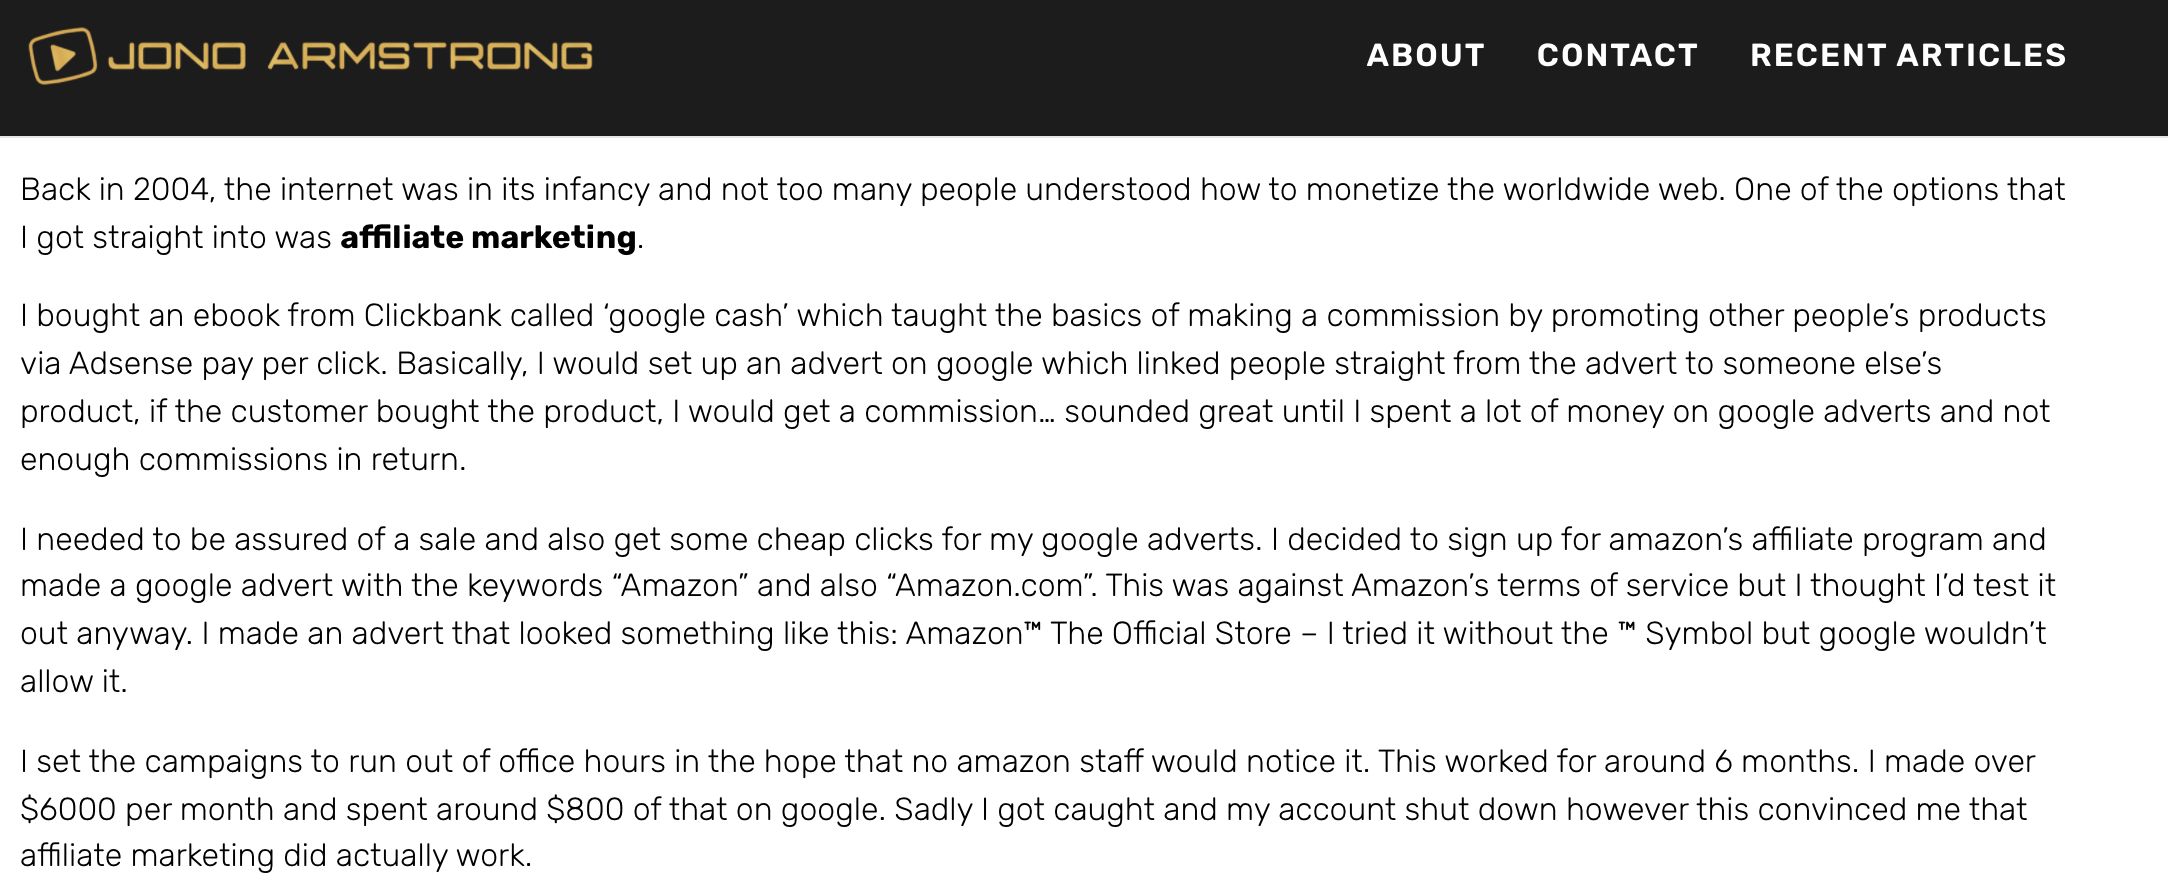Click 'affiliate marketing did actually work' sentence
The image size is (2168, 874).
tap(275, 856)
